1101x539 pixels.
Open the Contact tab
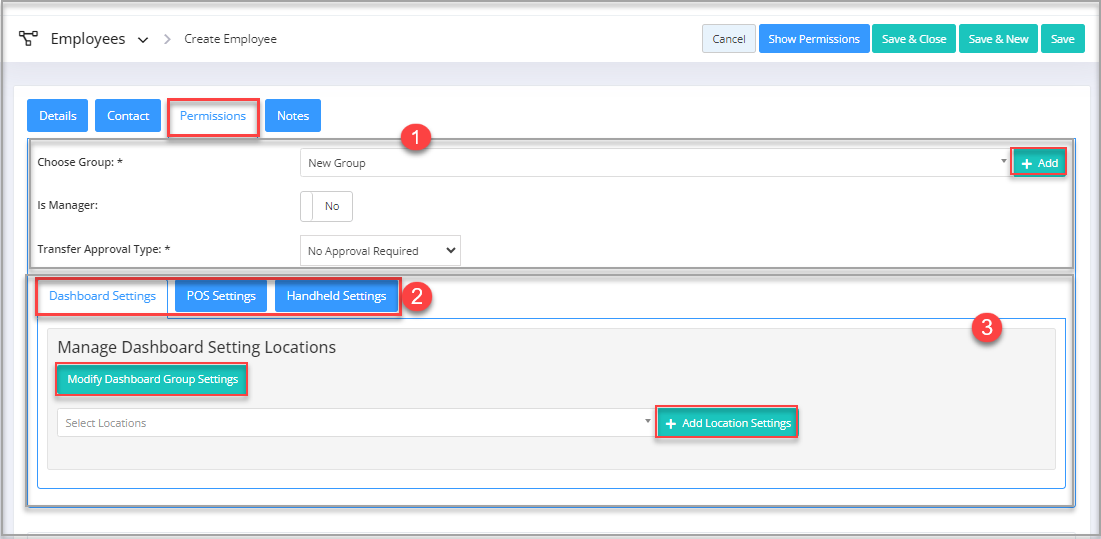(128, 116)
